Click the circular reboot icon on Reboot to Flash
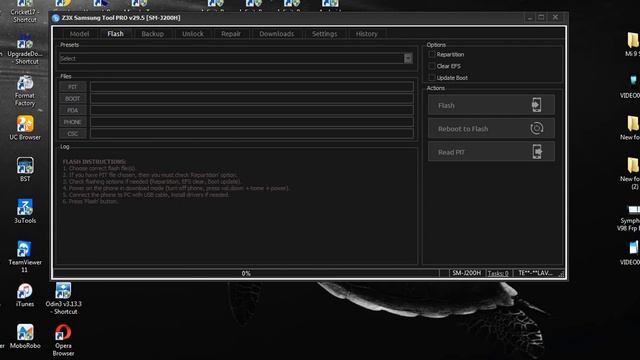The height and width of the screenshot is (360, 640). point(536,128)
